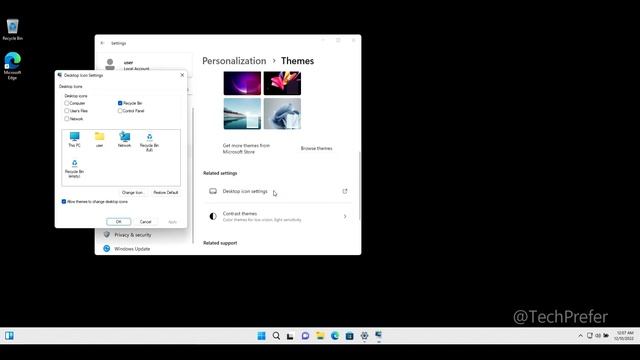Expand the Contrast themes chevron

pyautogui.click(x=345, y=216)
